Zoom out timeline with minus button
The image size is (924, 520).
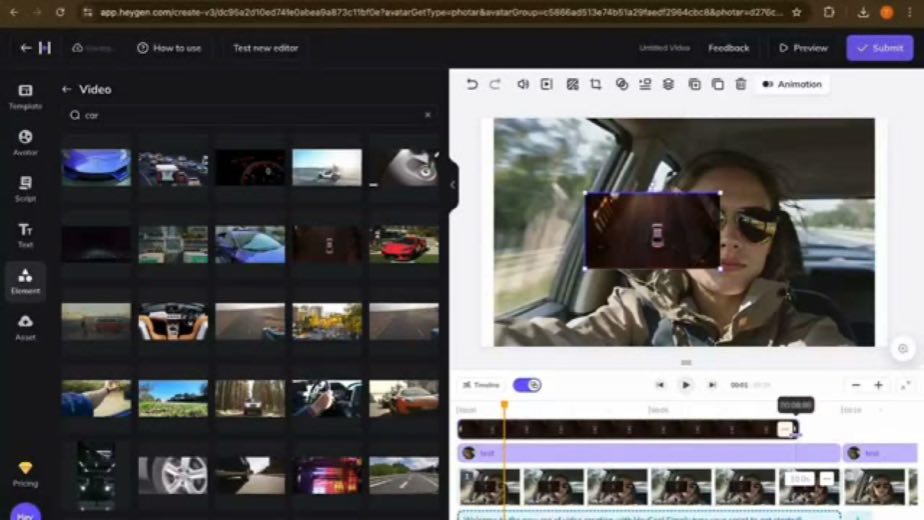coord(856,385)
